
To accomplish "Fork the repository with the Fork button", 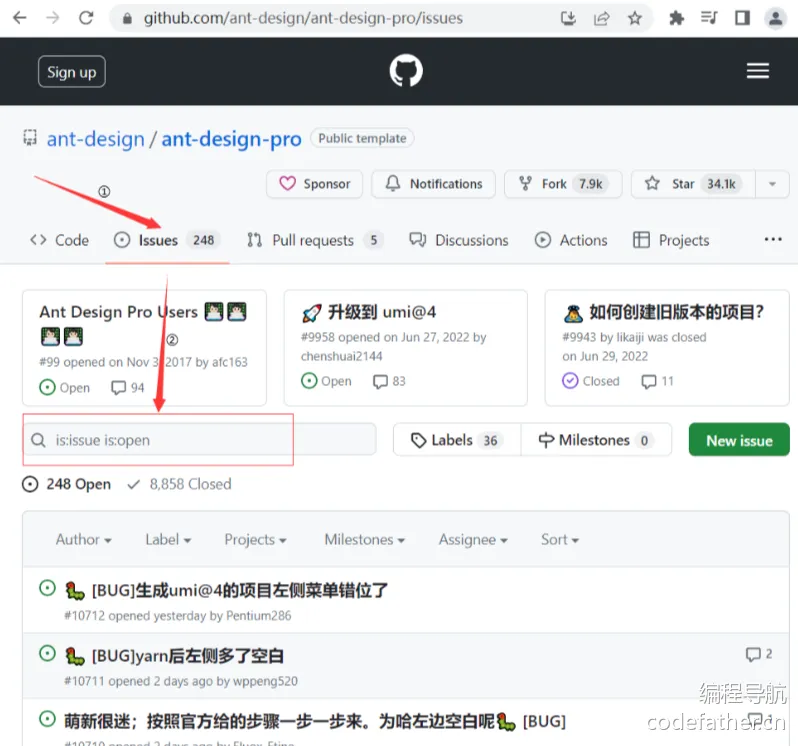I will [563, 184].
